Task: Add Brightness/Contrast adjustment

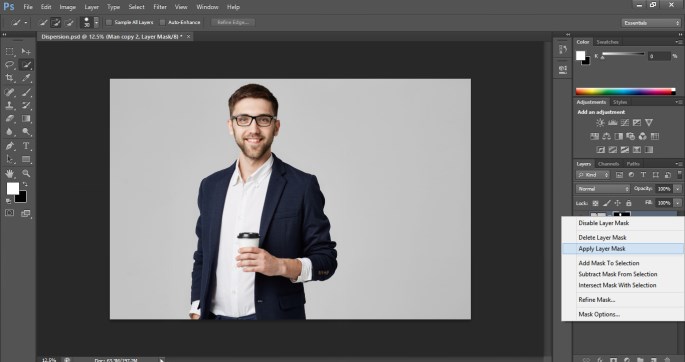Action: click(x=600, y=123)
